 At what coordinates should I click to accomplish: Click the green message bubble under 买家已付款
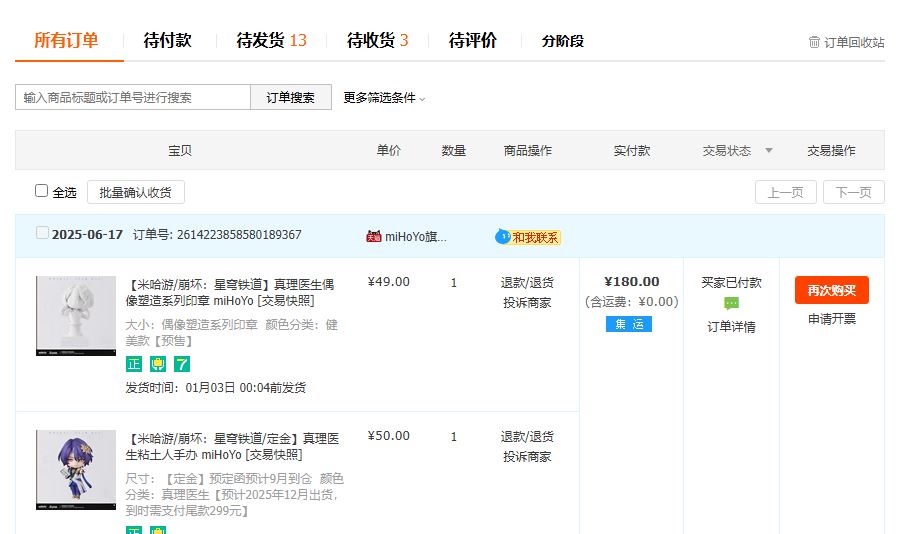(731, 304)
